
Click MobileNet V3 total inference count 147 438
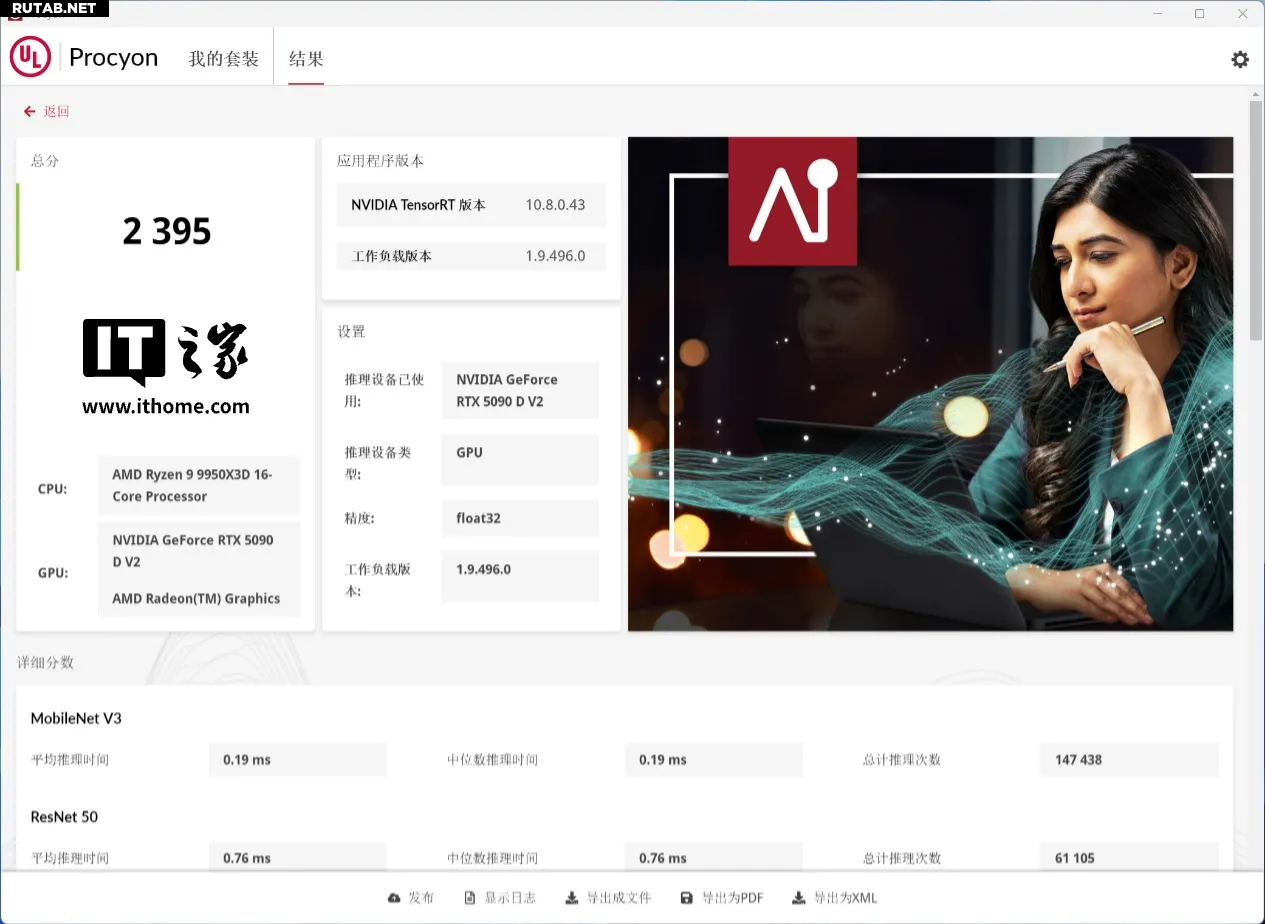click(x=1129, y=760)
